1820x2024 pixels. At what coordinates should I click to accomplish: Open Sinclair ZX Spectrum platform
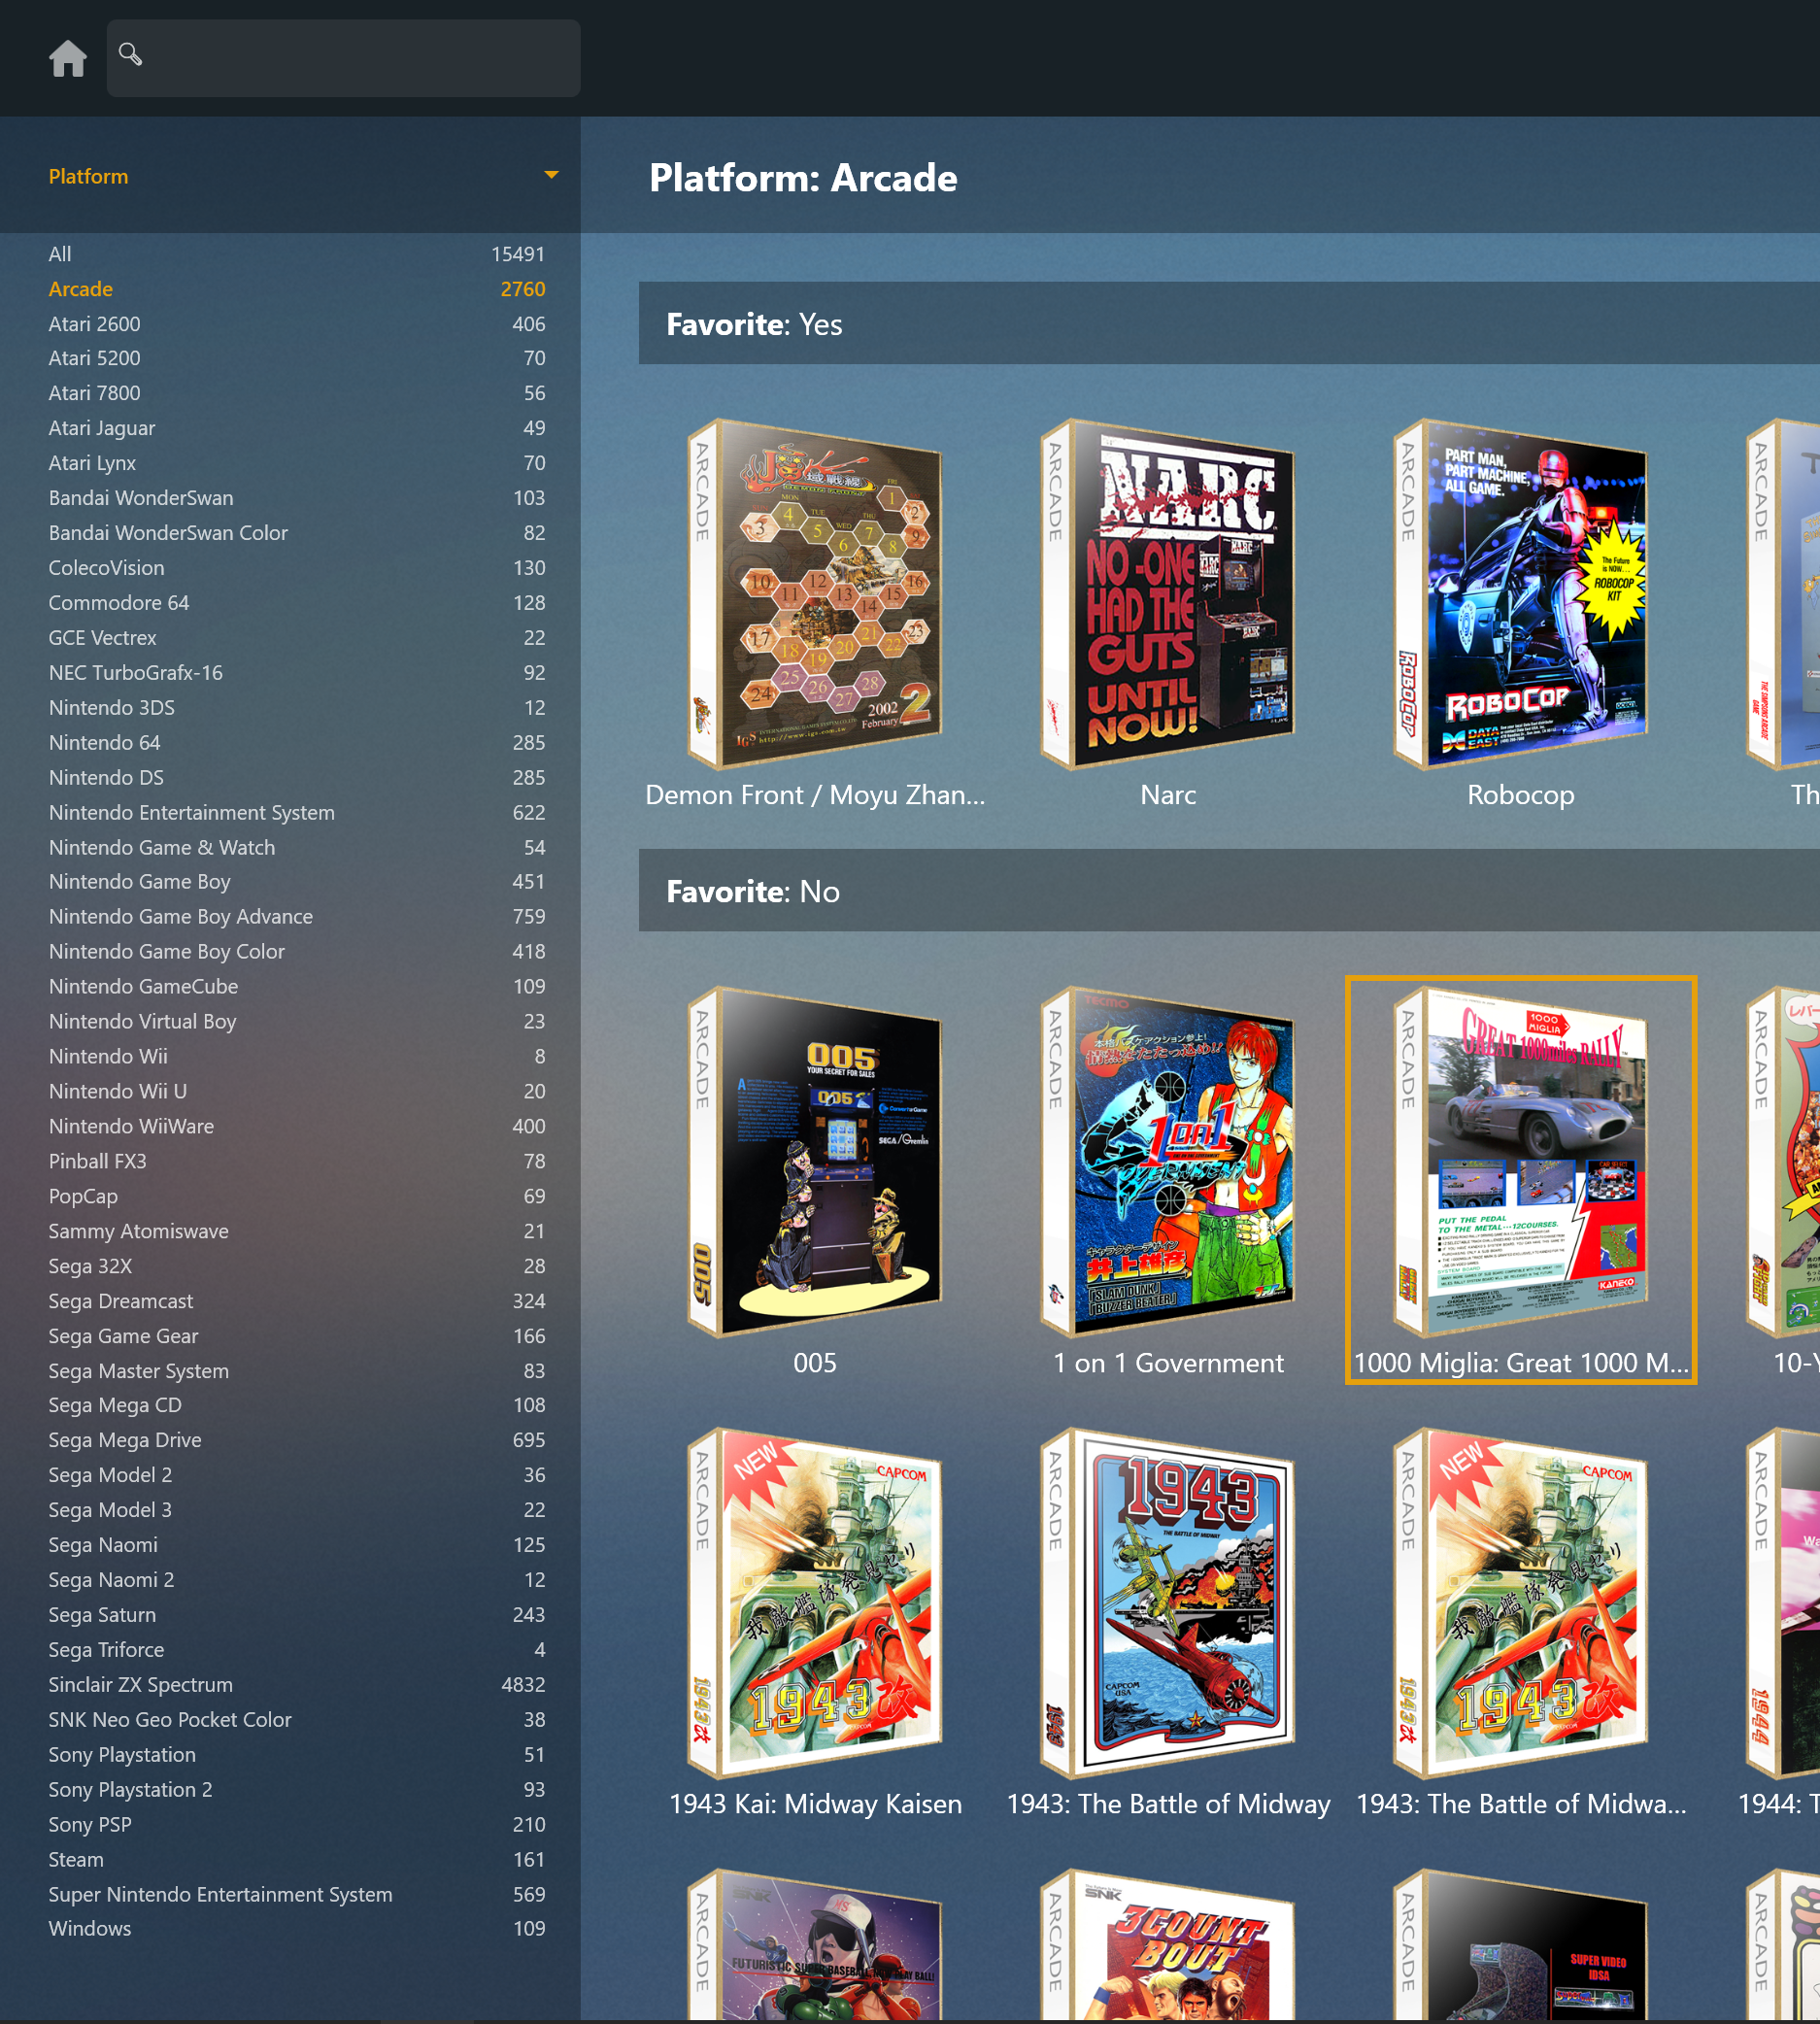click(297, 1686)
